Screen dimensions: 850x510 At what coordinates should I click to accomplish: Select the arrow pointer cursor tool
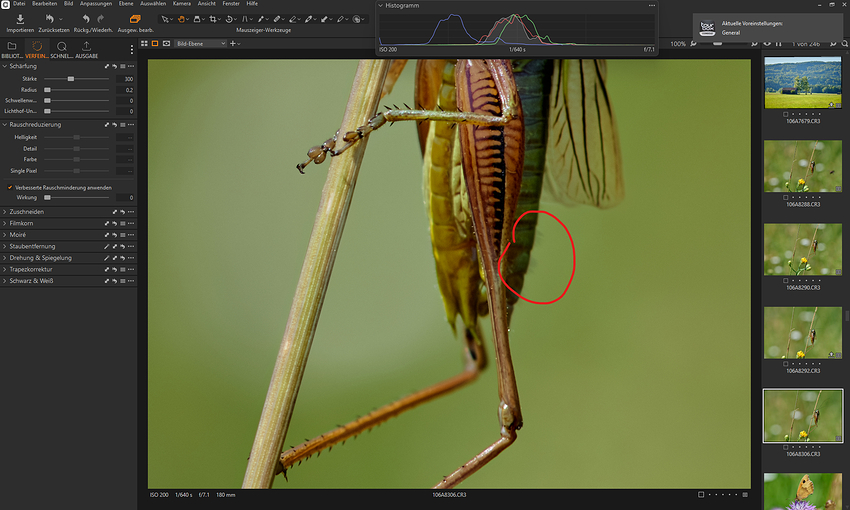165,19
